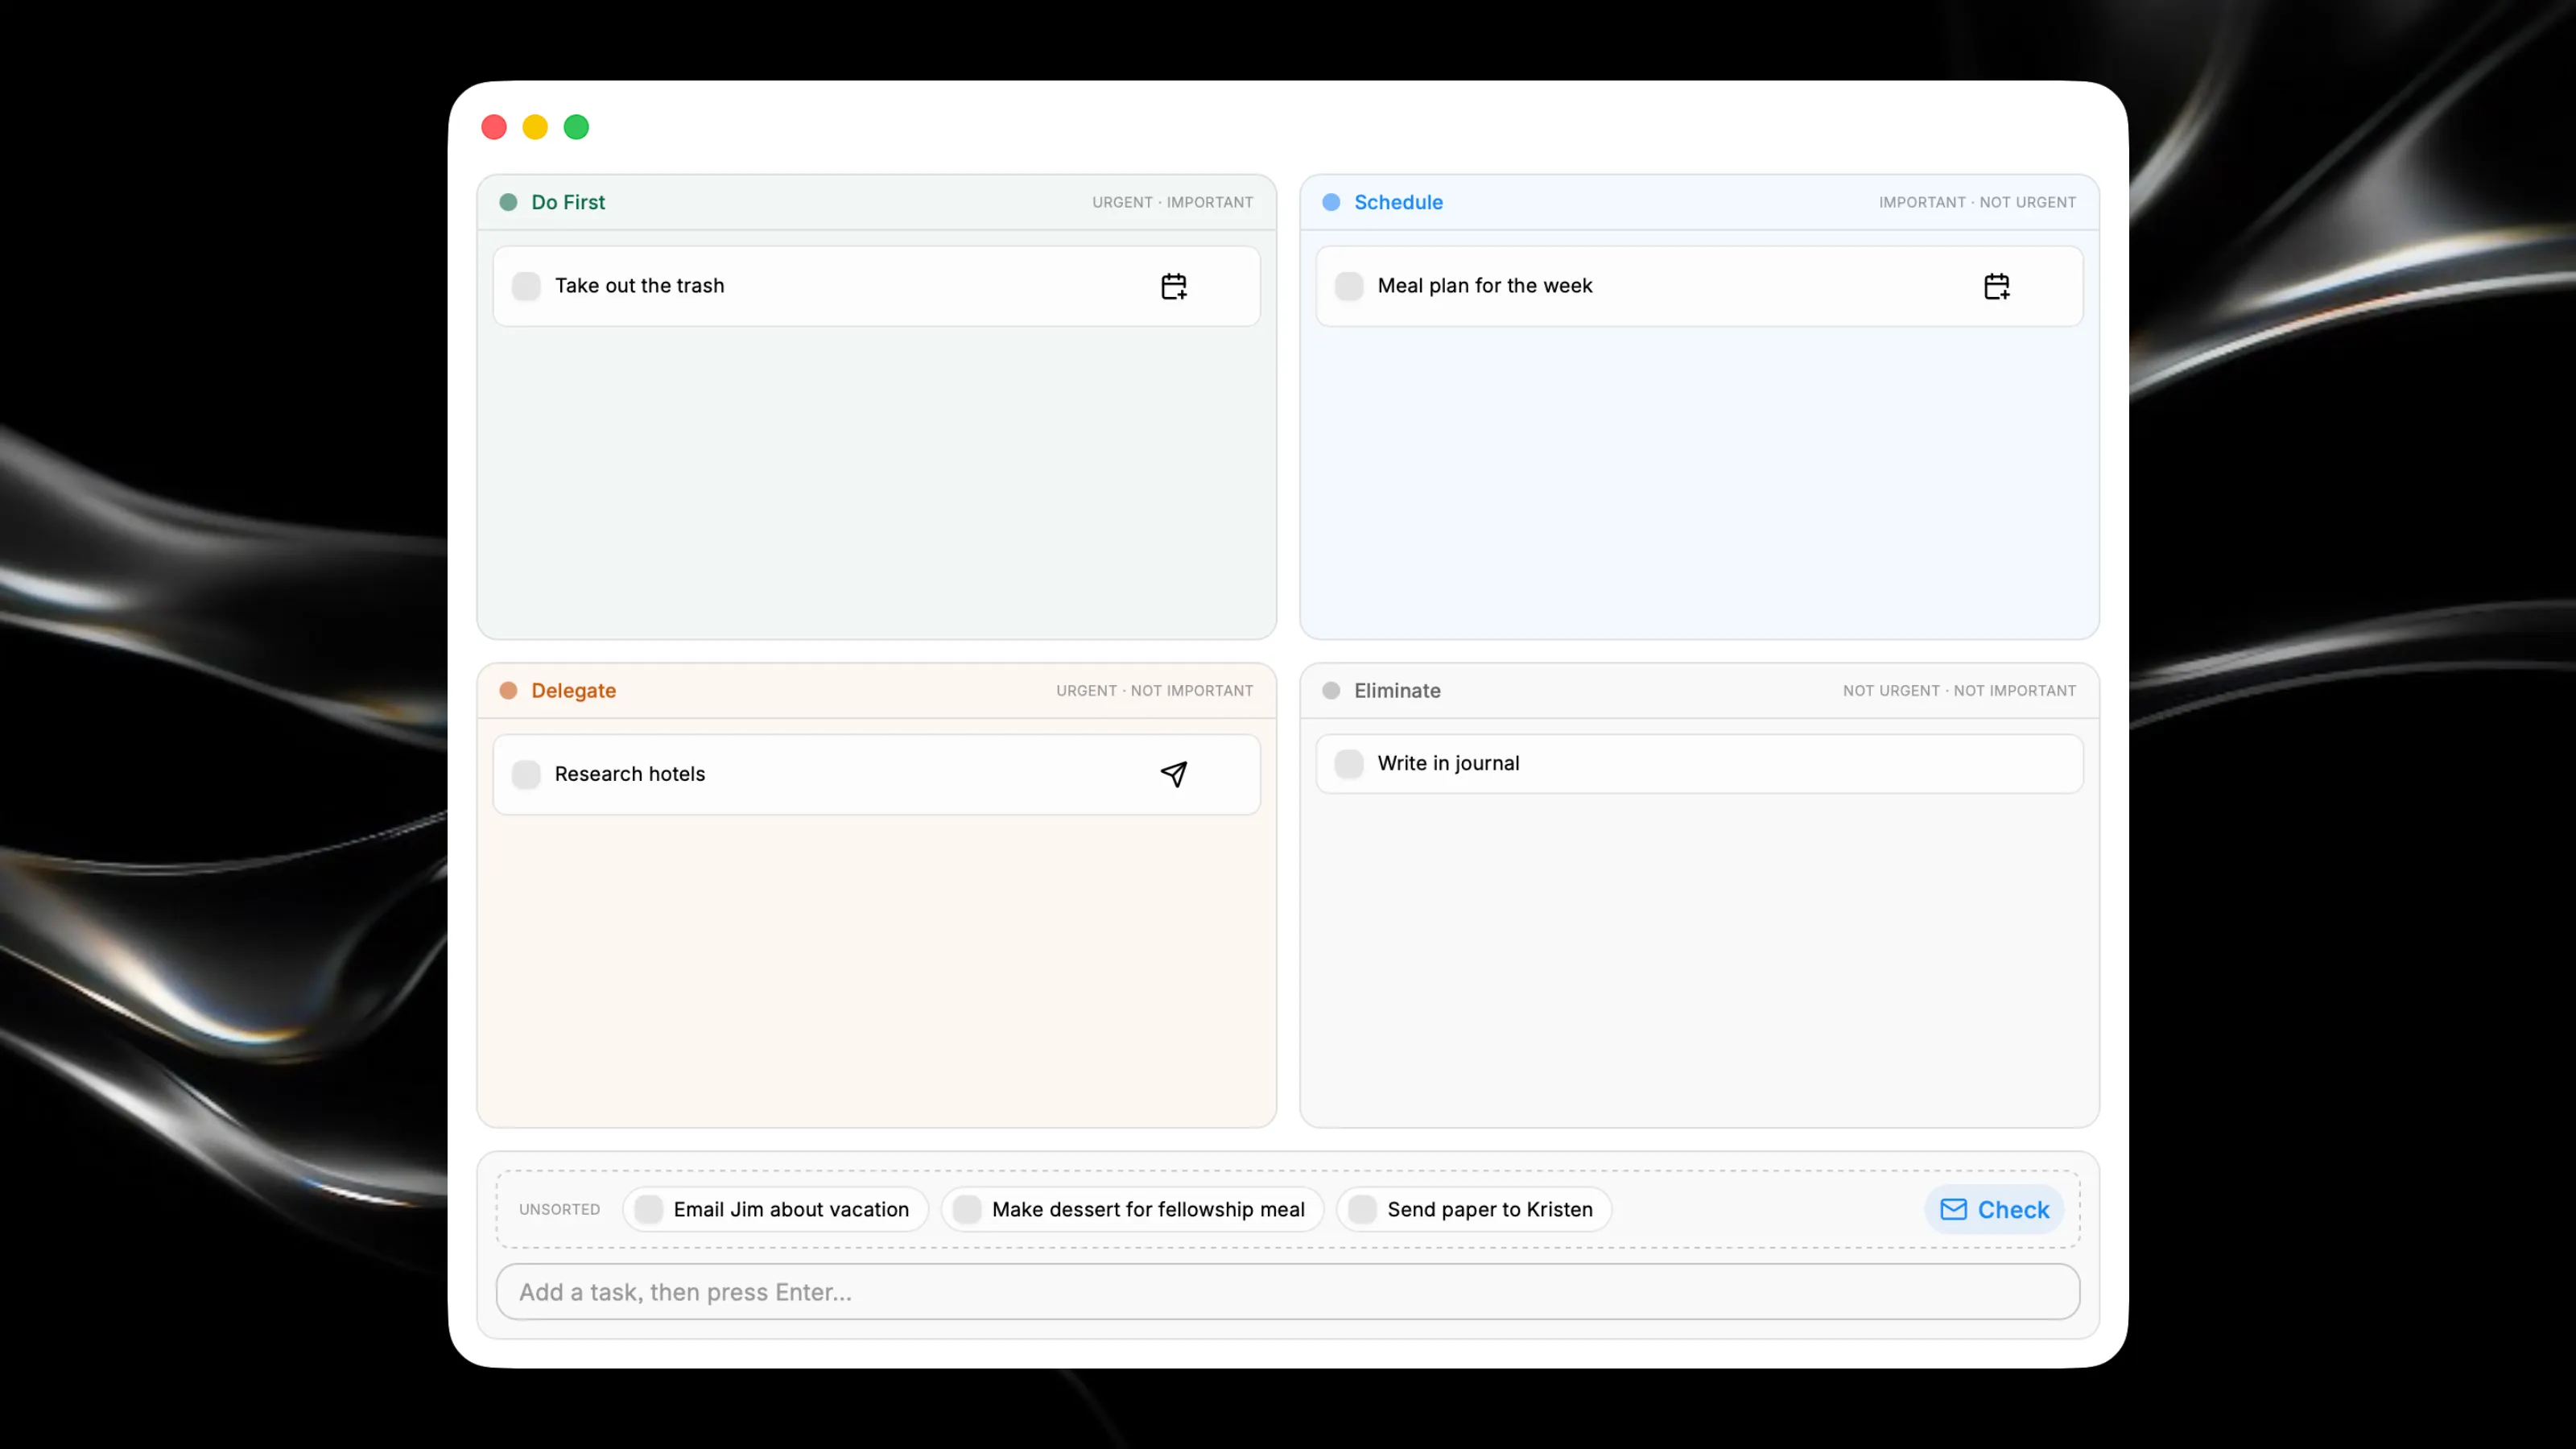Tick checkbox for Email Jim about vacation
Screen dimensions: 2576x1449
[x=649, y=1209]
